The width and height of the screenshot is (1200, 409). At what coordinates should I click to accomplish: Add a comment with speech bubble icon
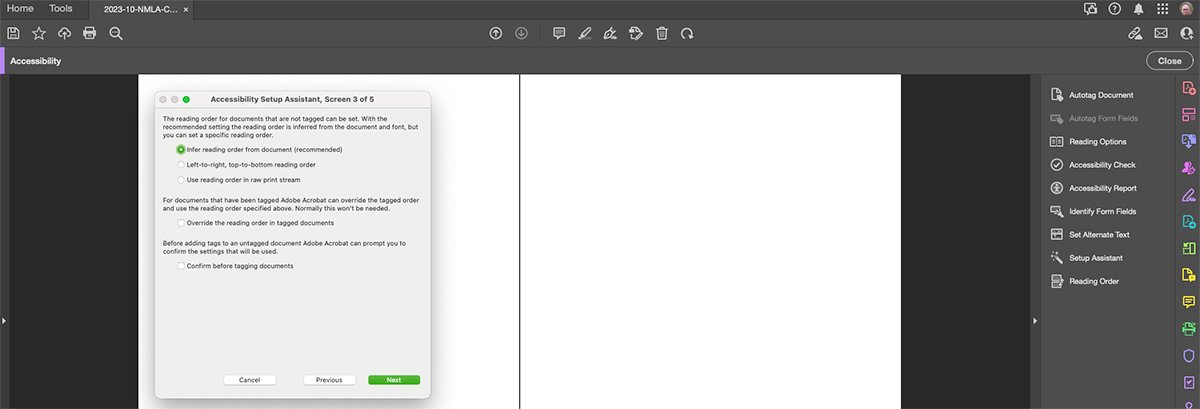(x=559, y=33)
